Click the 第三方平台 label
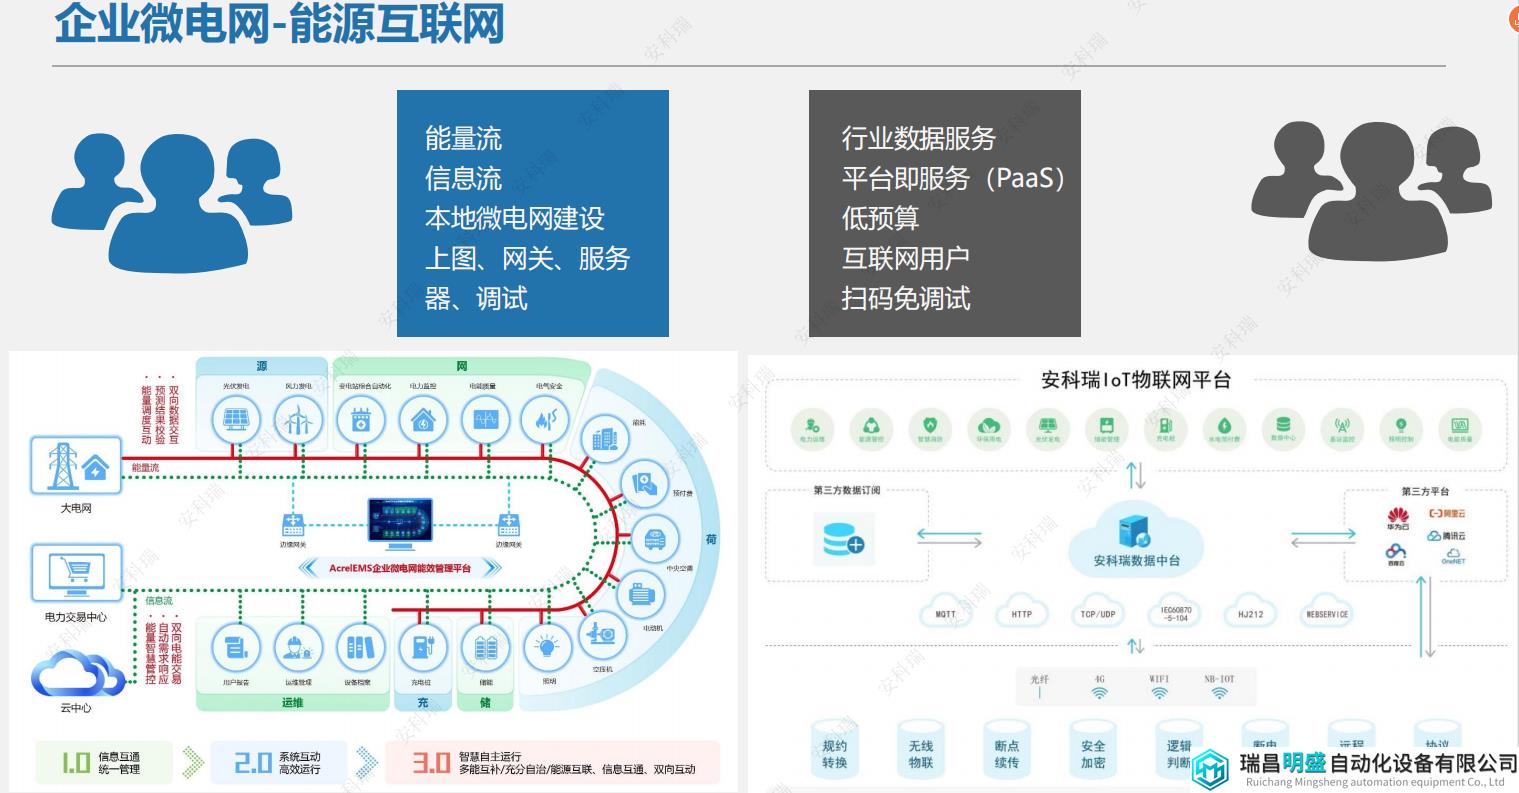Viewport: 1519px width, 793px height. click(1426, 491)
